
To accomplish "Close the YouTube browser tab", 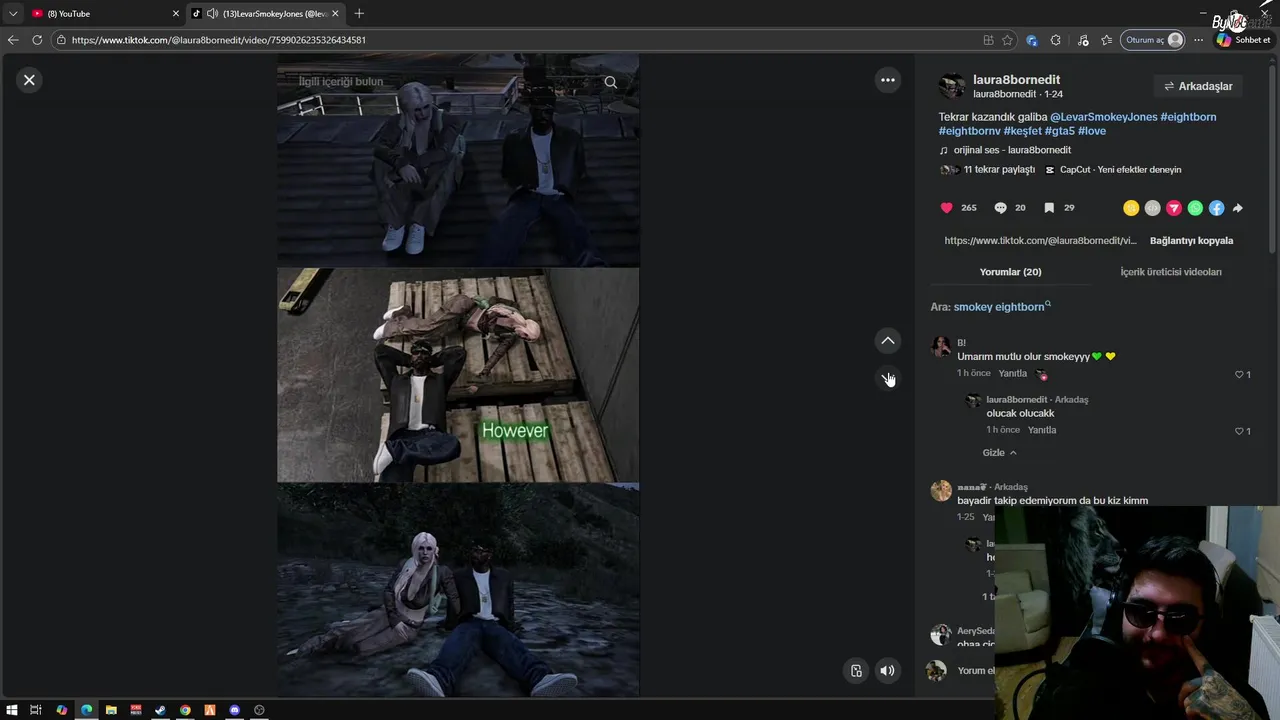I will (176, 13).
